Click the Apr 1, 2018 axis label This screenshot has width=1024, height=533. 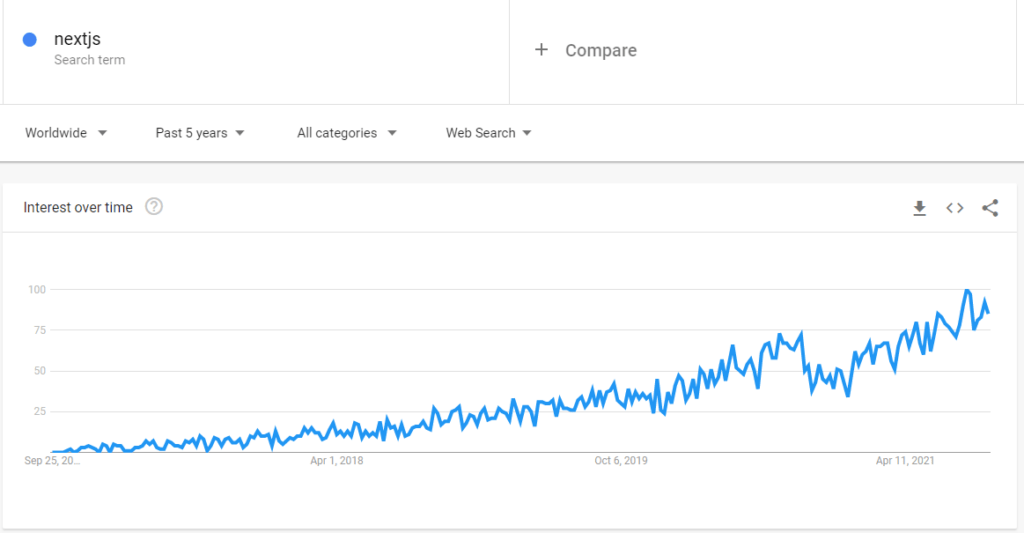pos(336,460)
